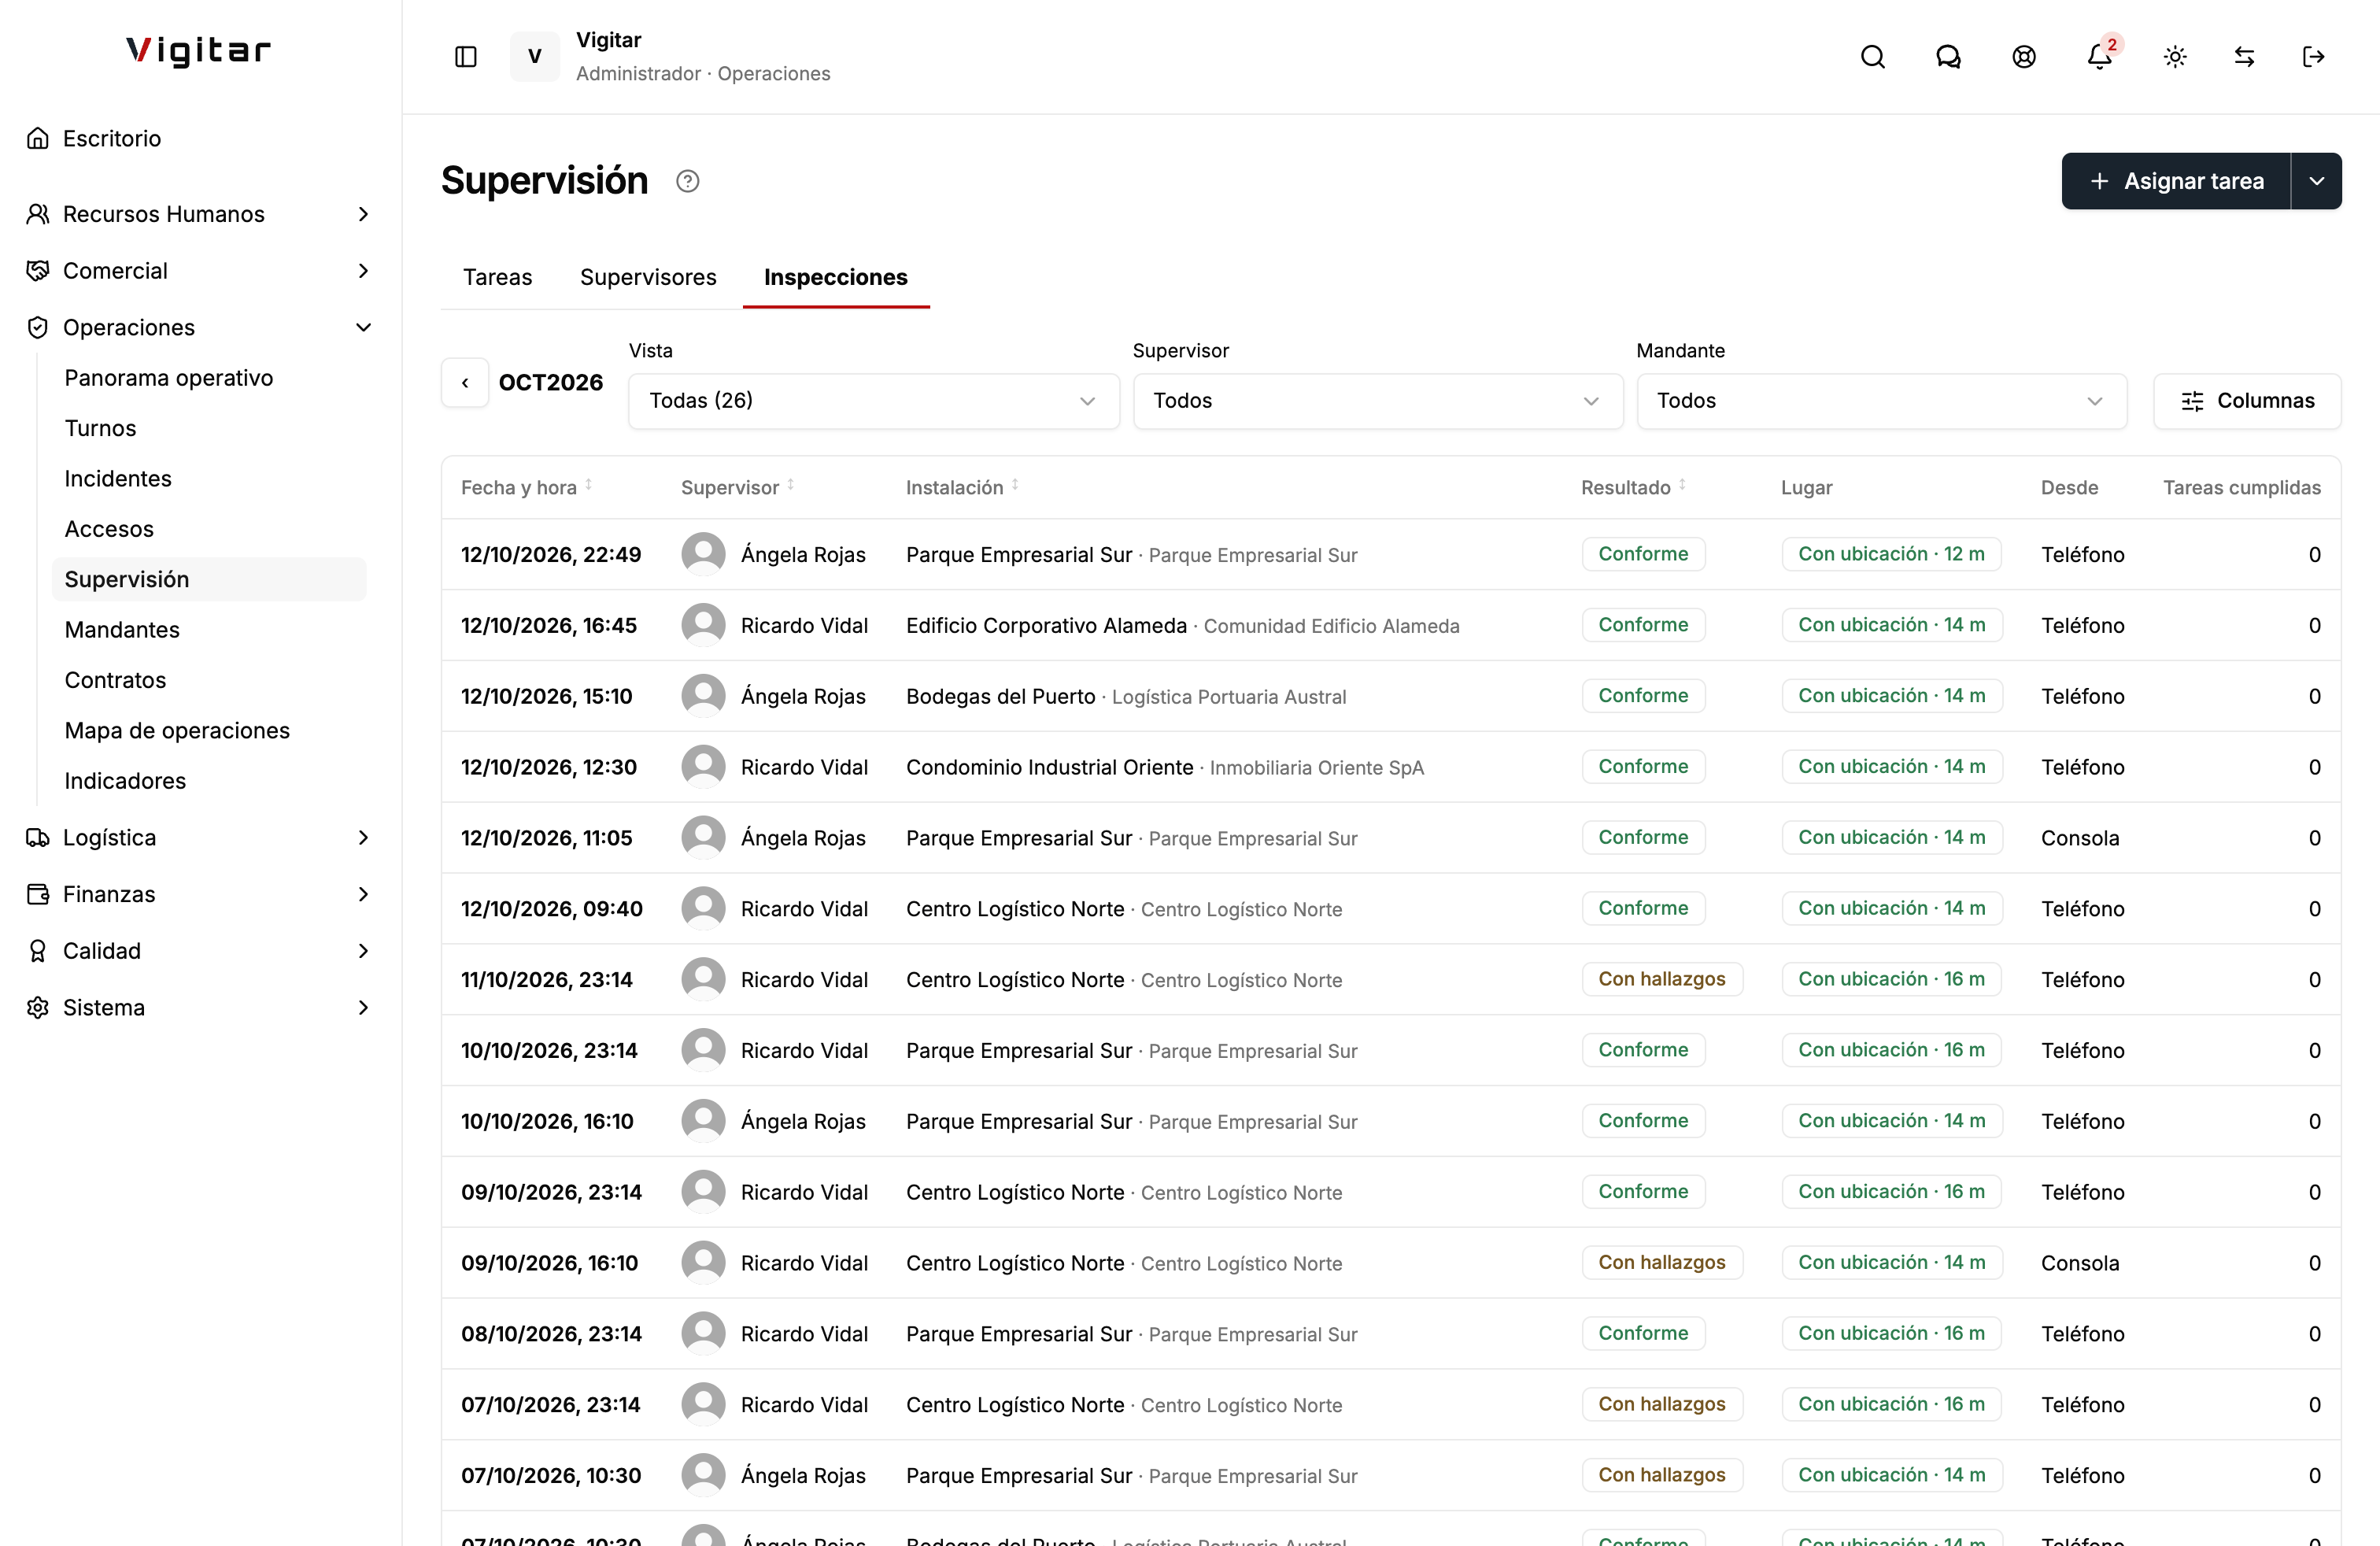Collapse Operaciones menu section
Image resolution: width=2380 pixels, height=1546 pixels.
[x=200, y=327]
